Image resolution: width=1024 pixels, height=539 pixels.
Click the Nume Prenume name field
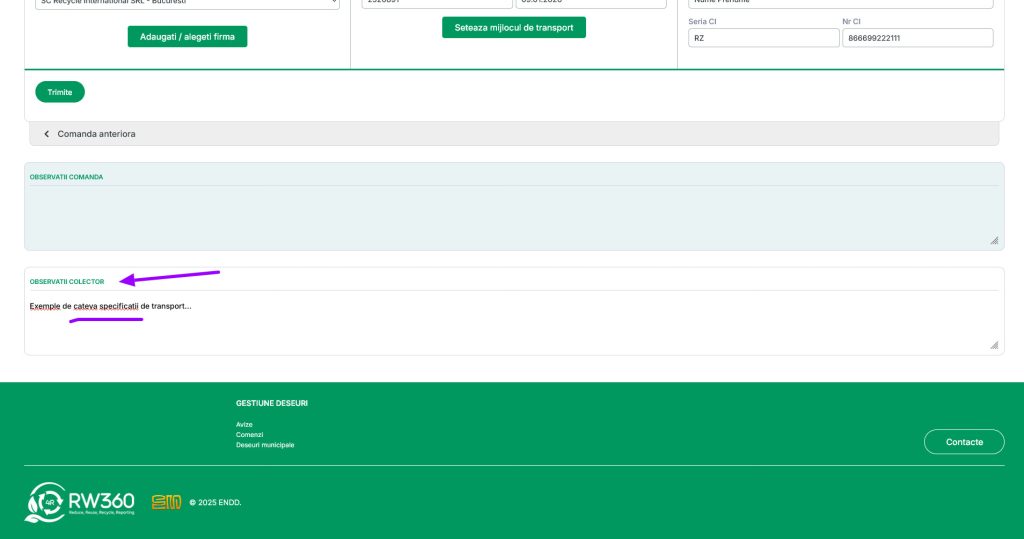point(840,3)
